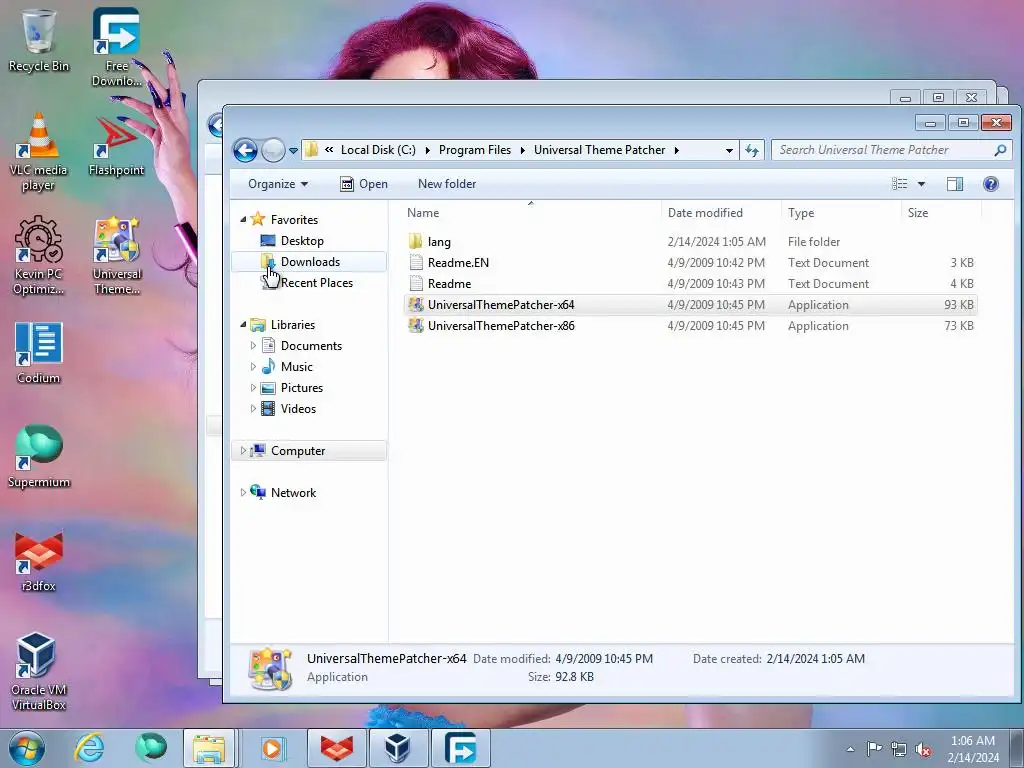Launch Free Download Manager desktop shortcut
Viewport: 1024px width, 768px height.
(116, 47)
